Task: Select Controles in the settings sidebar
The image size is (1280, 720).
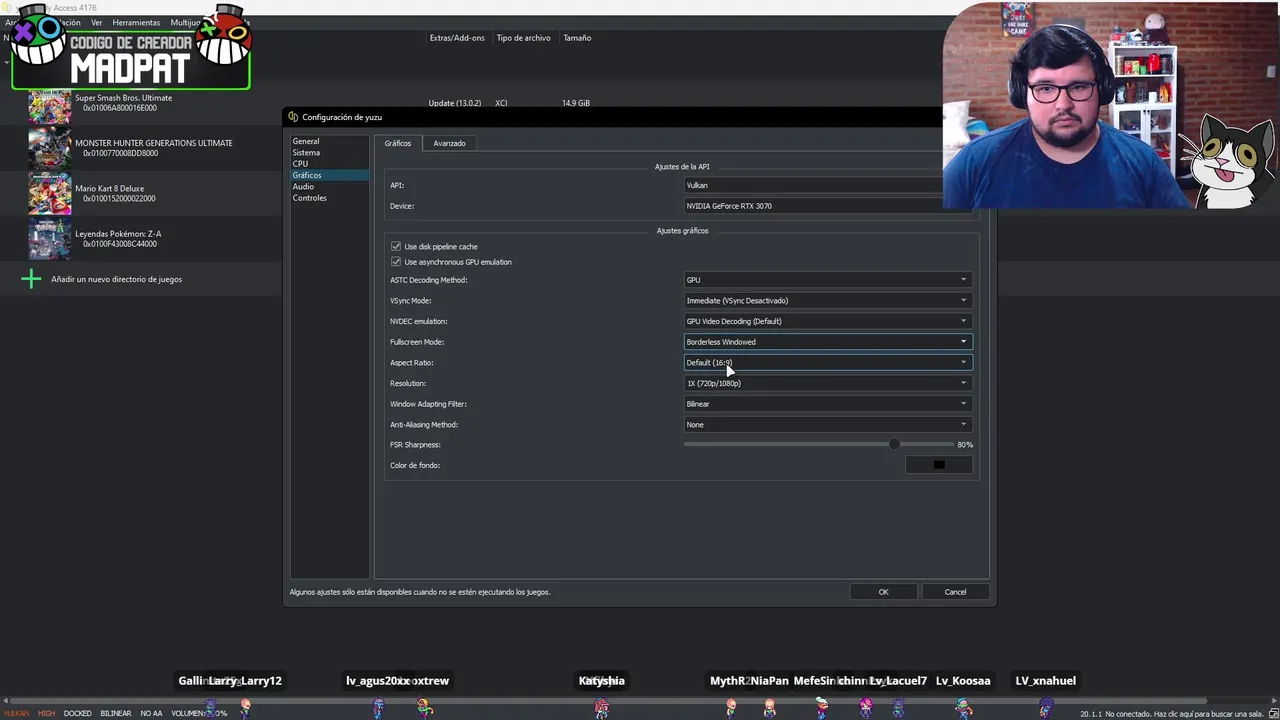Action: coord(310,198)
